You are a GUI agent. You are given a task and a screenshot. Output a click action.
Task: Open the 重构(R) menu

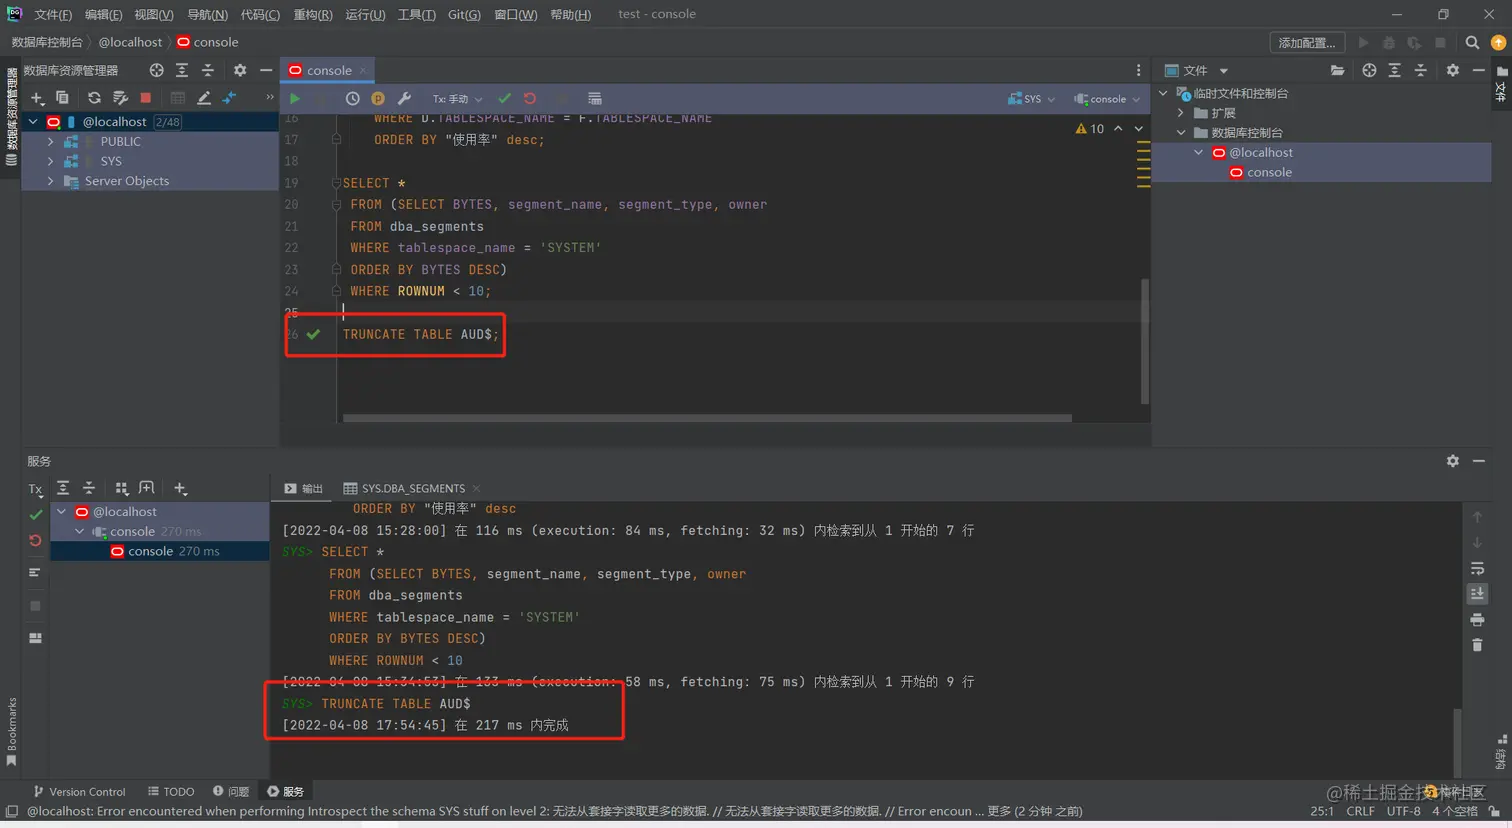[313, 14]
